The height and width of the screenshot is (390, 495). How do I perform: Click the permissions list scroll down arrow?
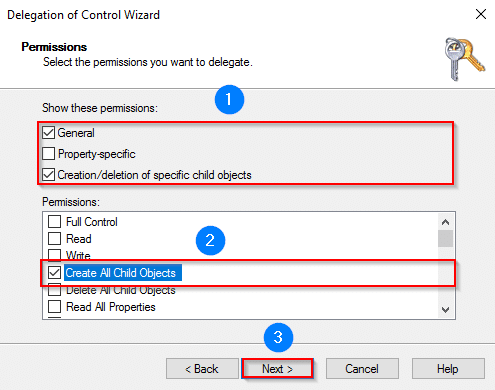tap(445, 310)
